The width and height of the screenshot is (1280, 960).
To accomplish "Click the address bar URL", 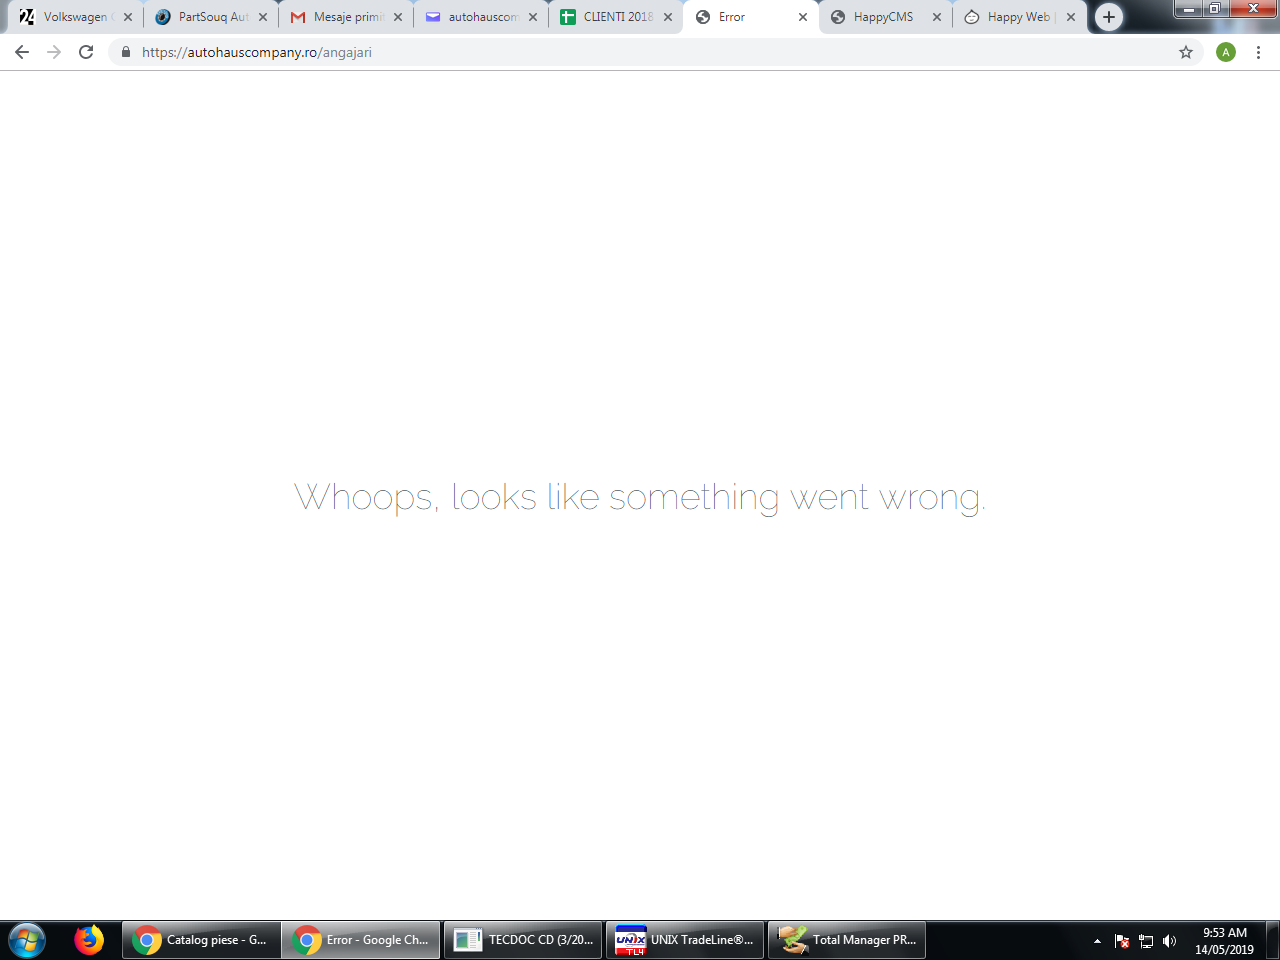I will [x=257, y=52].
